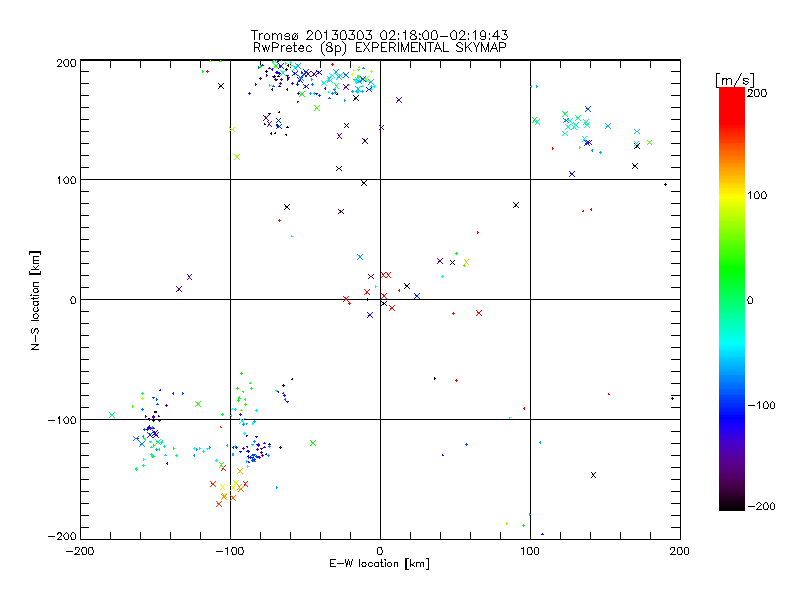Click the '200' y-axis tick label
The width and height of the screenshot is (800, 600).
(x=66, y=63)
